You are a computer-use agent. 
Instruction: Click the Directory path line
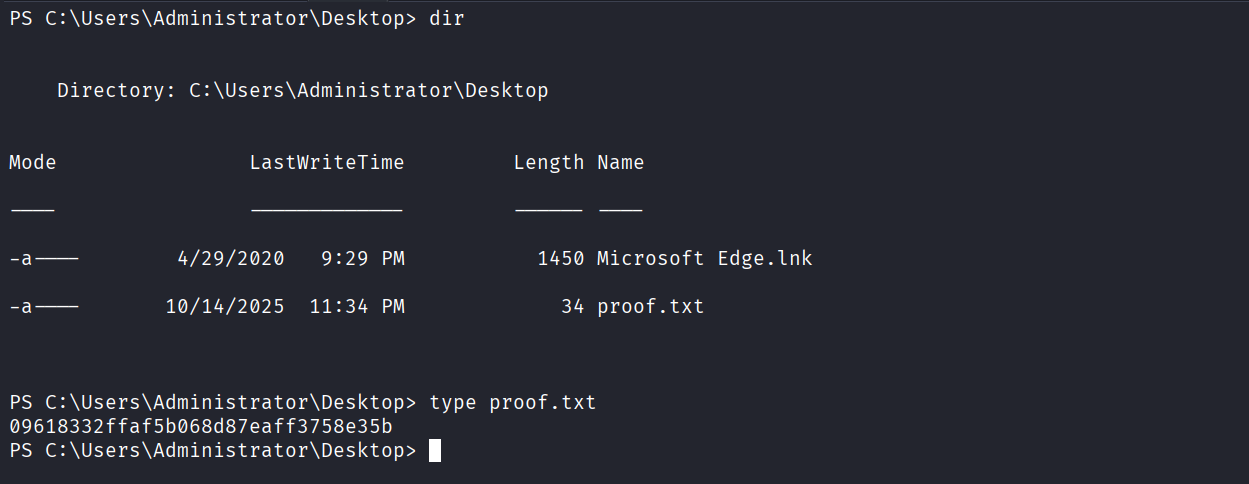pos(302,91)
